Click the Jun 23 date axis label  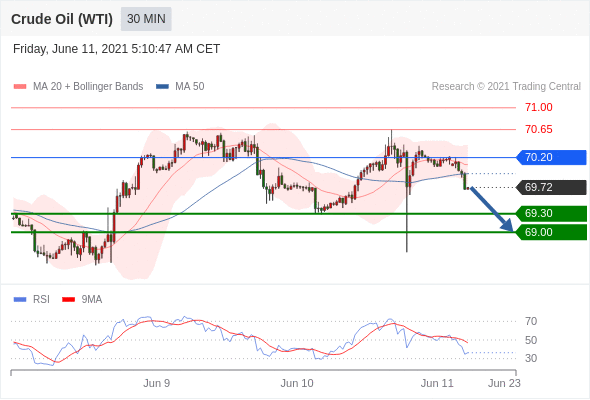tap(504, 383)
